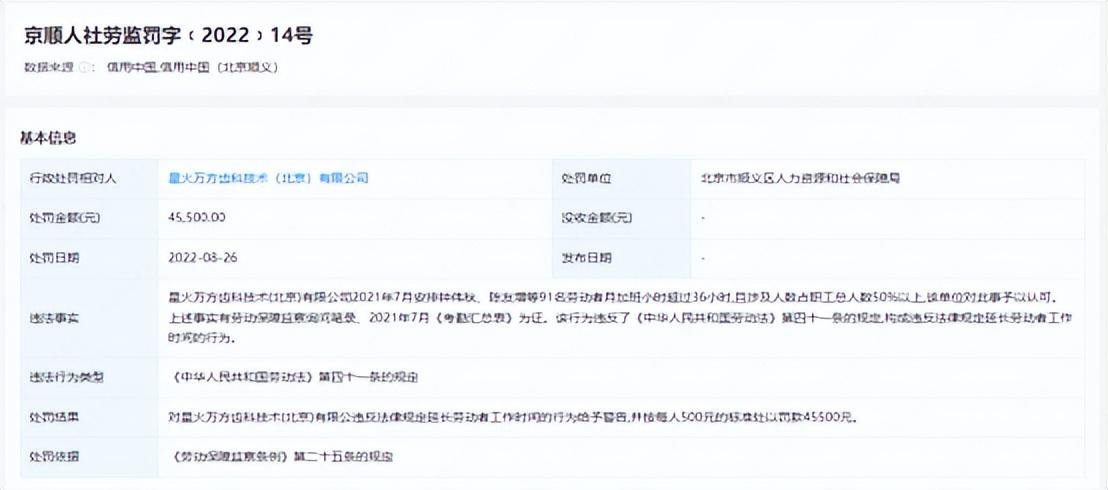Viewport: 1108px width, 490px height.
Task: Select the authority 北京市顺义区人力资源和社会保障局
Action: [800, 178]
